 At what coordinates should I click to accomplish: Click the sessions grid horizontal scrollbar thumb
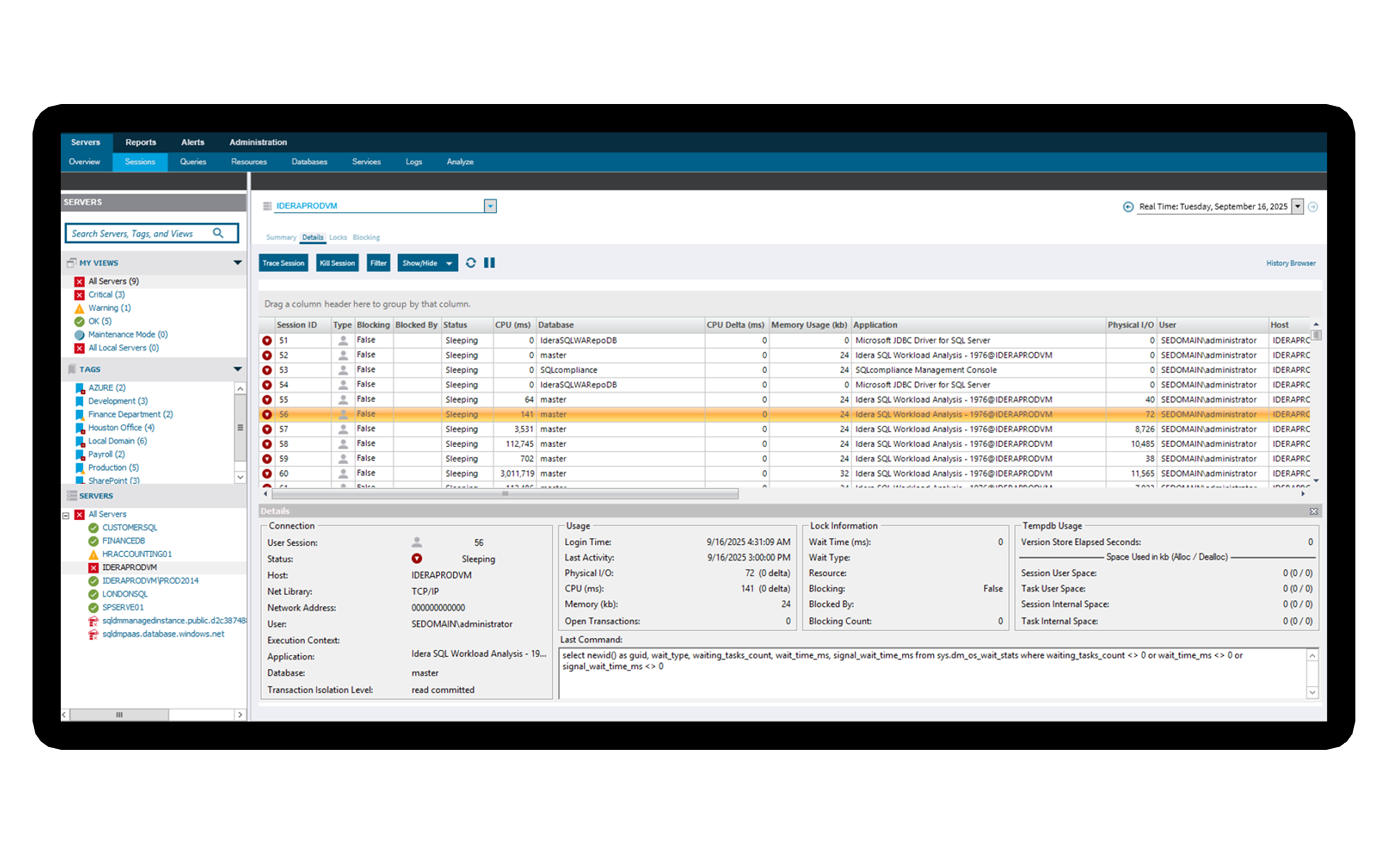[505, 493]
